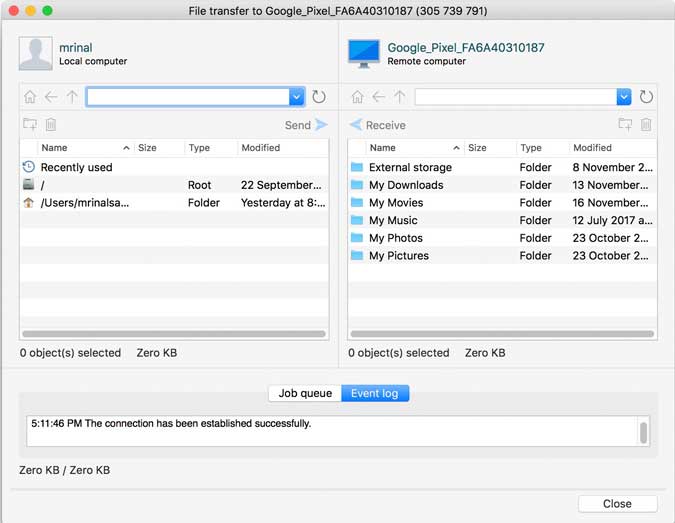Go up one level in local pane

[72, 97]
